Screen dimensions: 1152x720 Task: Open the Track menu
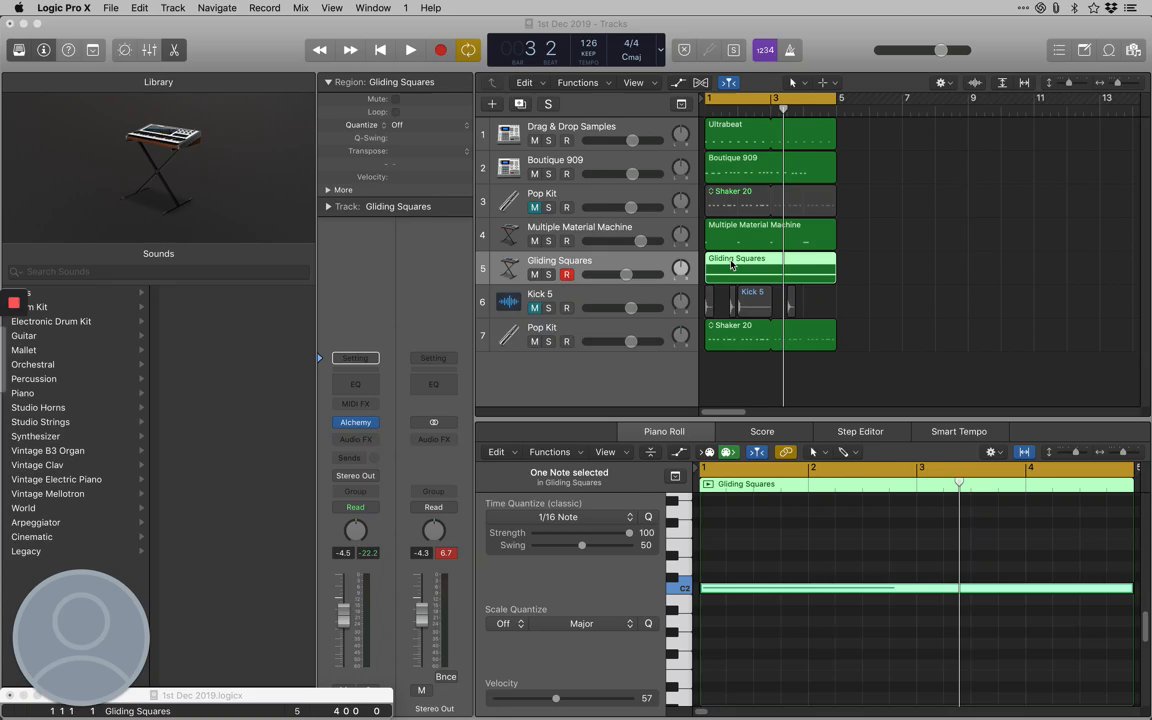[x=173, y=8]
